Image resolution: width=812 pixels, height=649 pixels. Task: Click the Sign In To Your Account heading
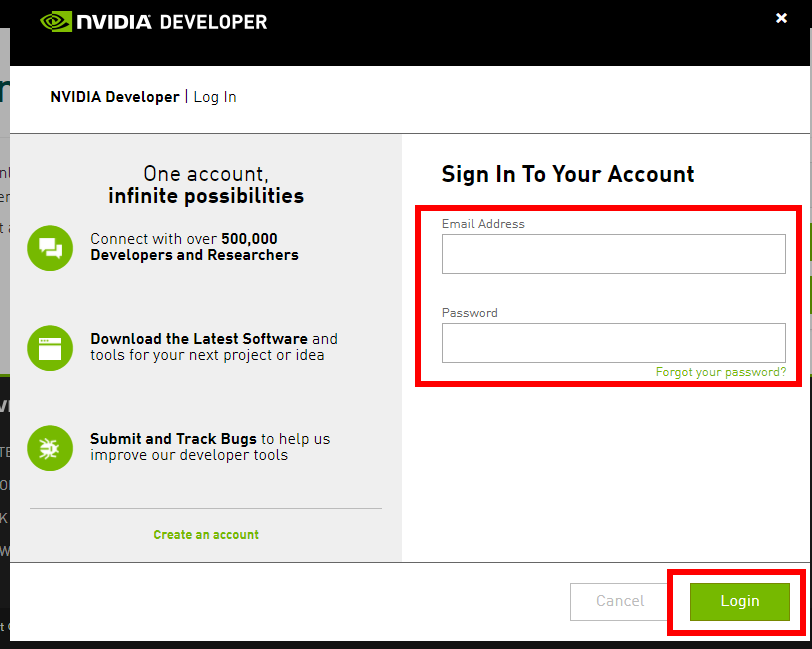coord(568,174)
